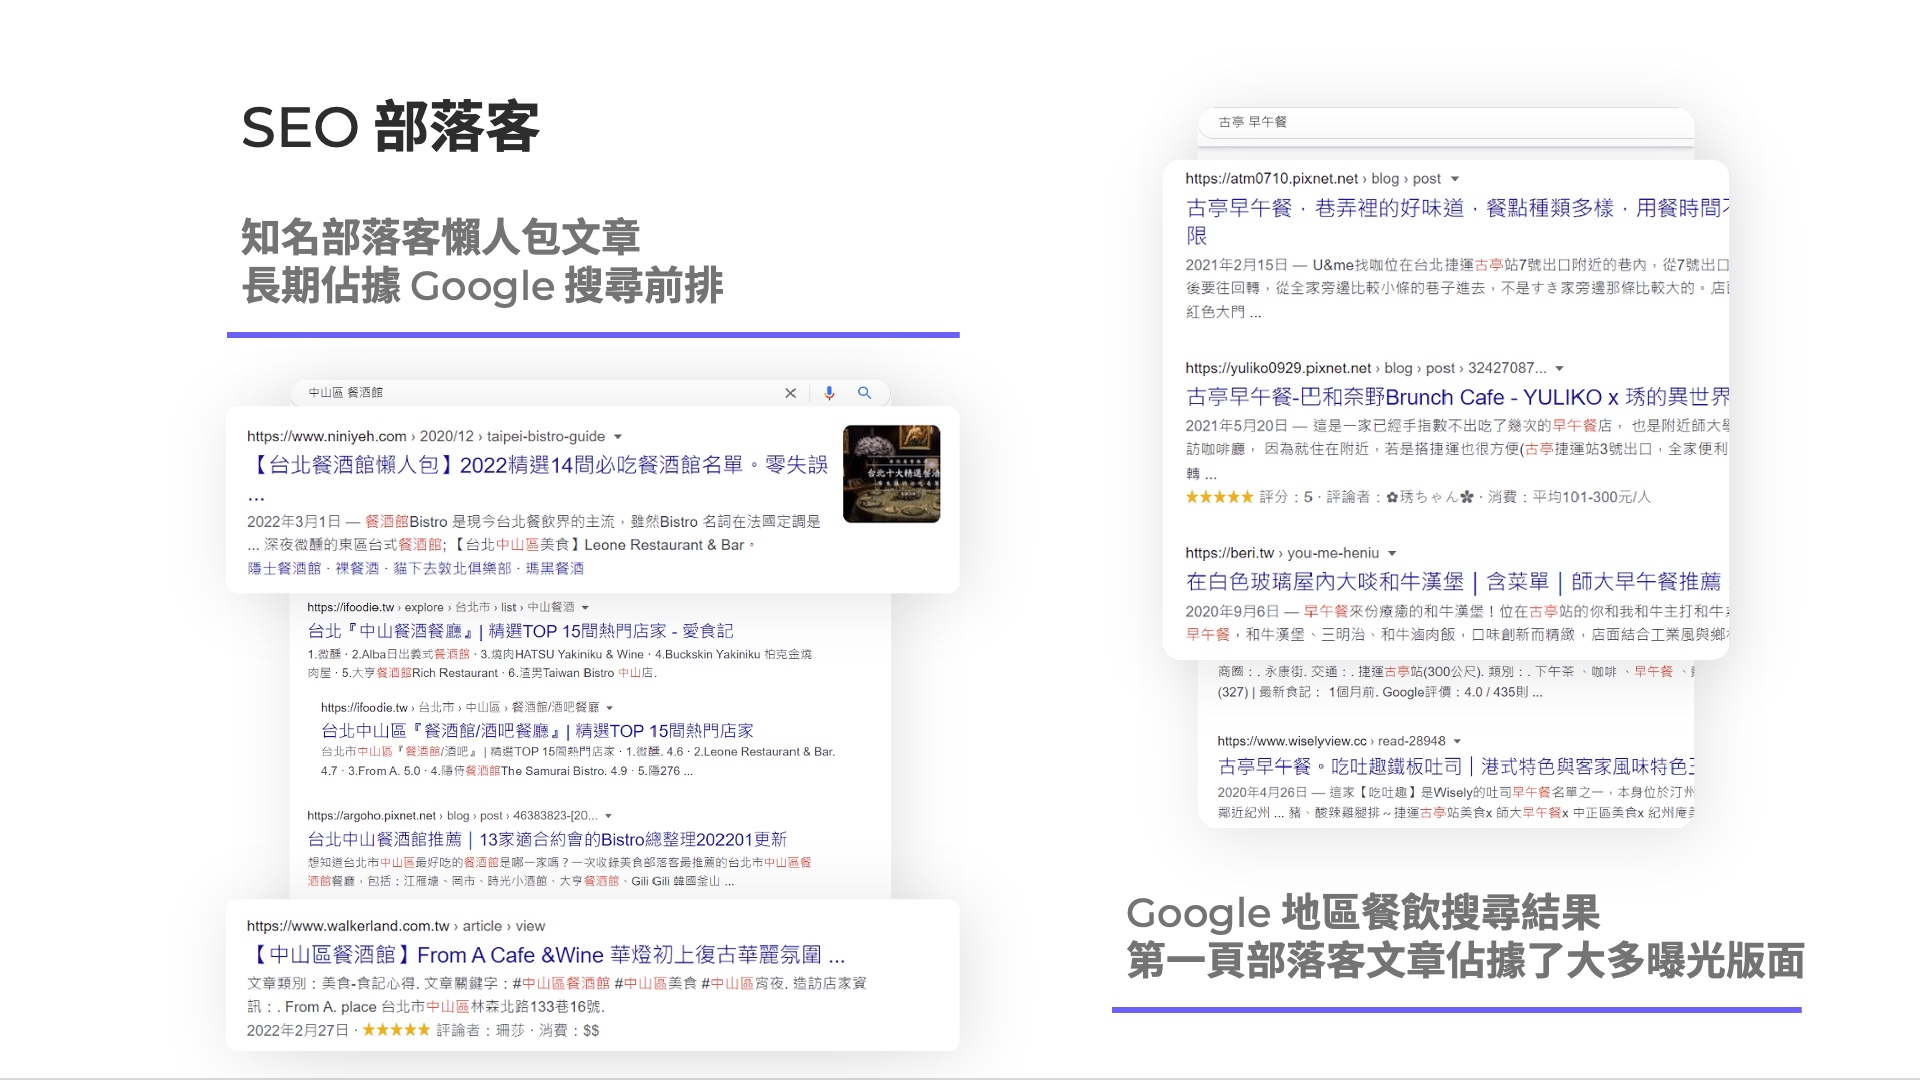This screenshot has width=1920, height=1080.
Task: Open 古亭早午餐-巴和奈野Brunch Cafe link
Action: pos(1457,397)
